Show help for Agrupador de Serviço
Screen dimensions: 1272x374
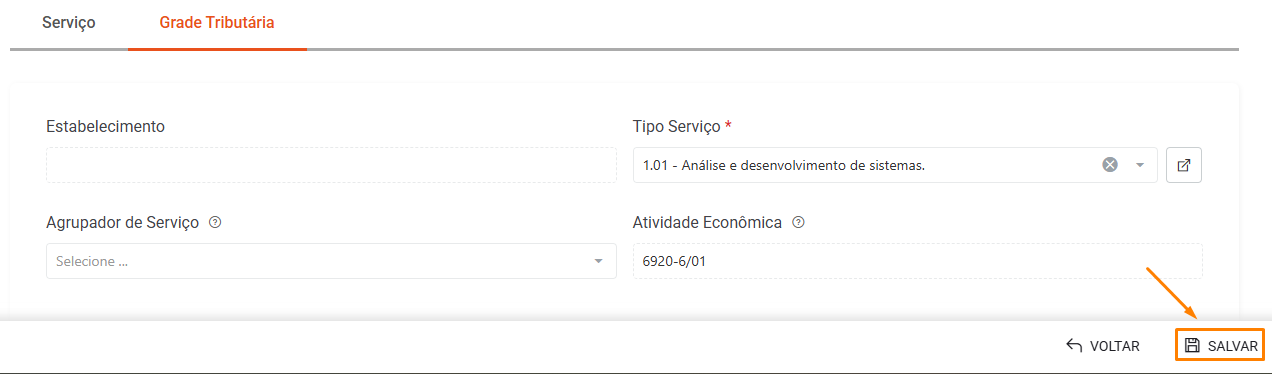(215, 222)
